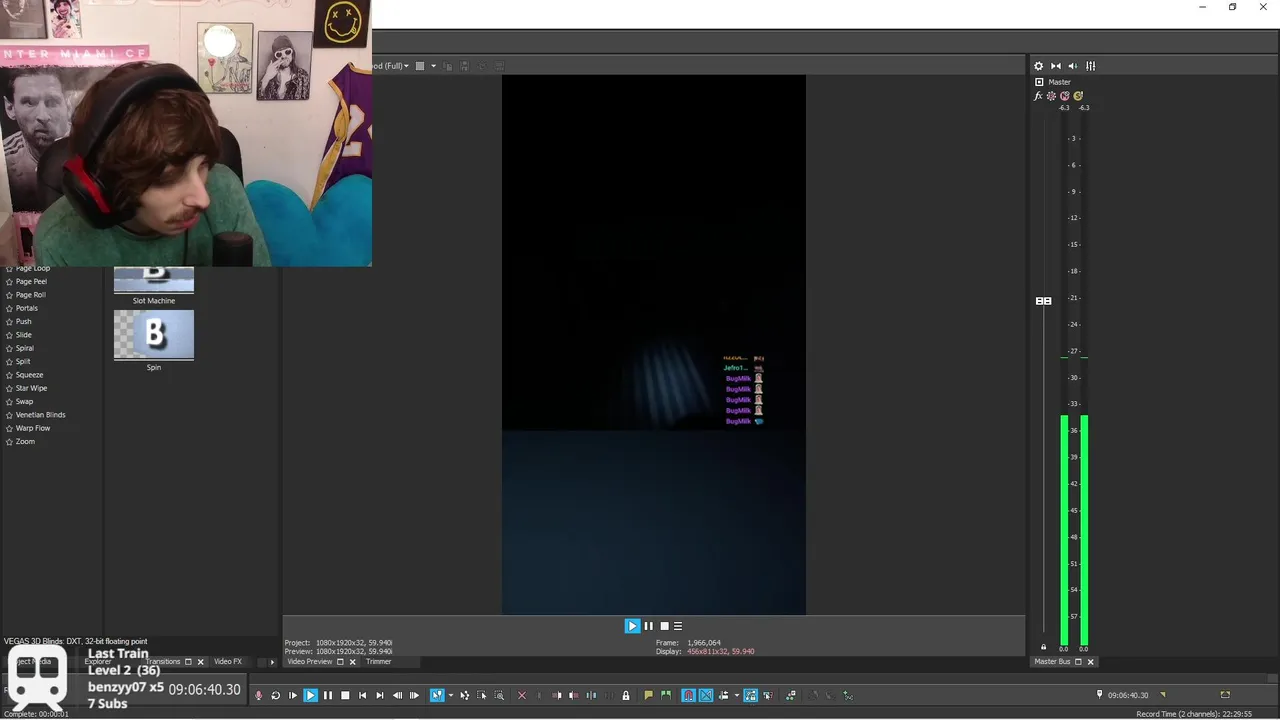Stop playback in the timeline transport
This screenshot has width=1280, height=720.
point(345,695)
